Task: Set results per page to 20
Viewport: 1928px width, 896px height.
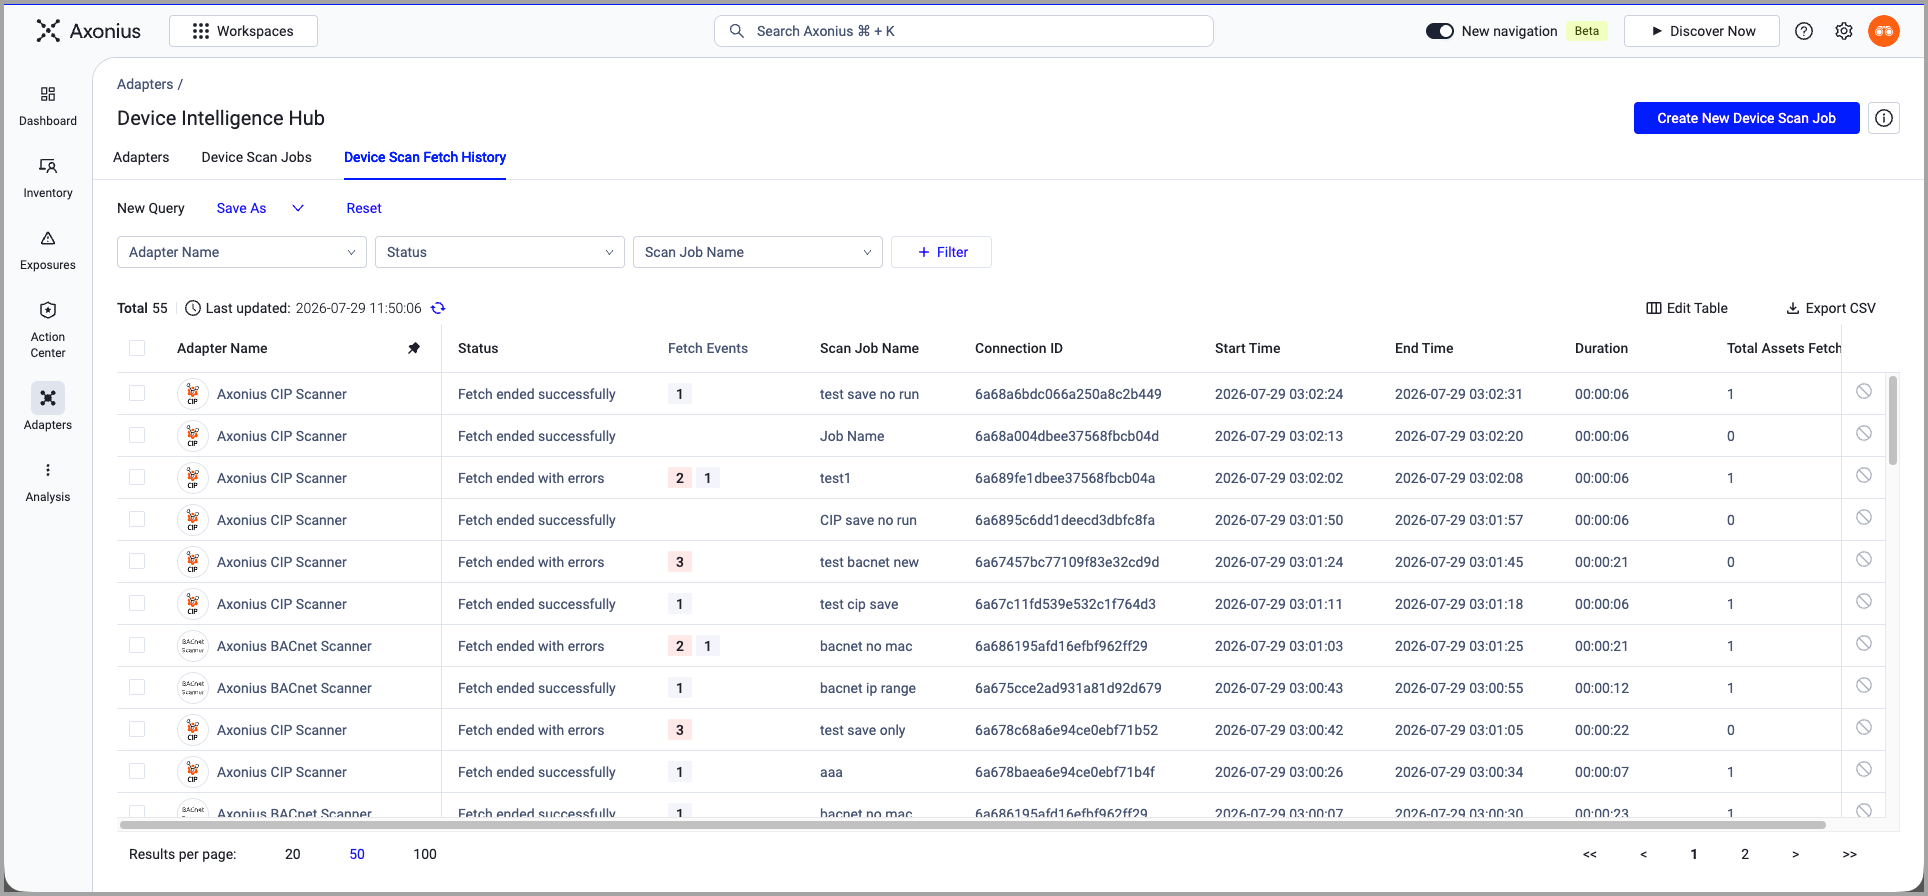Action: tap(293, 854)
